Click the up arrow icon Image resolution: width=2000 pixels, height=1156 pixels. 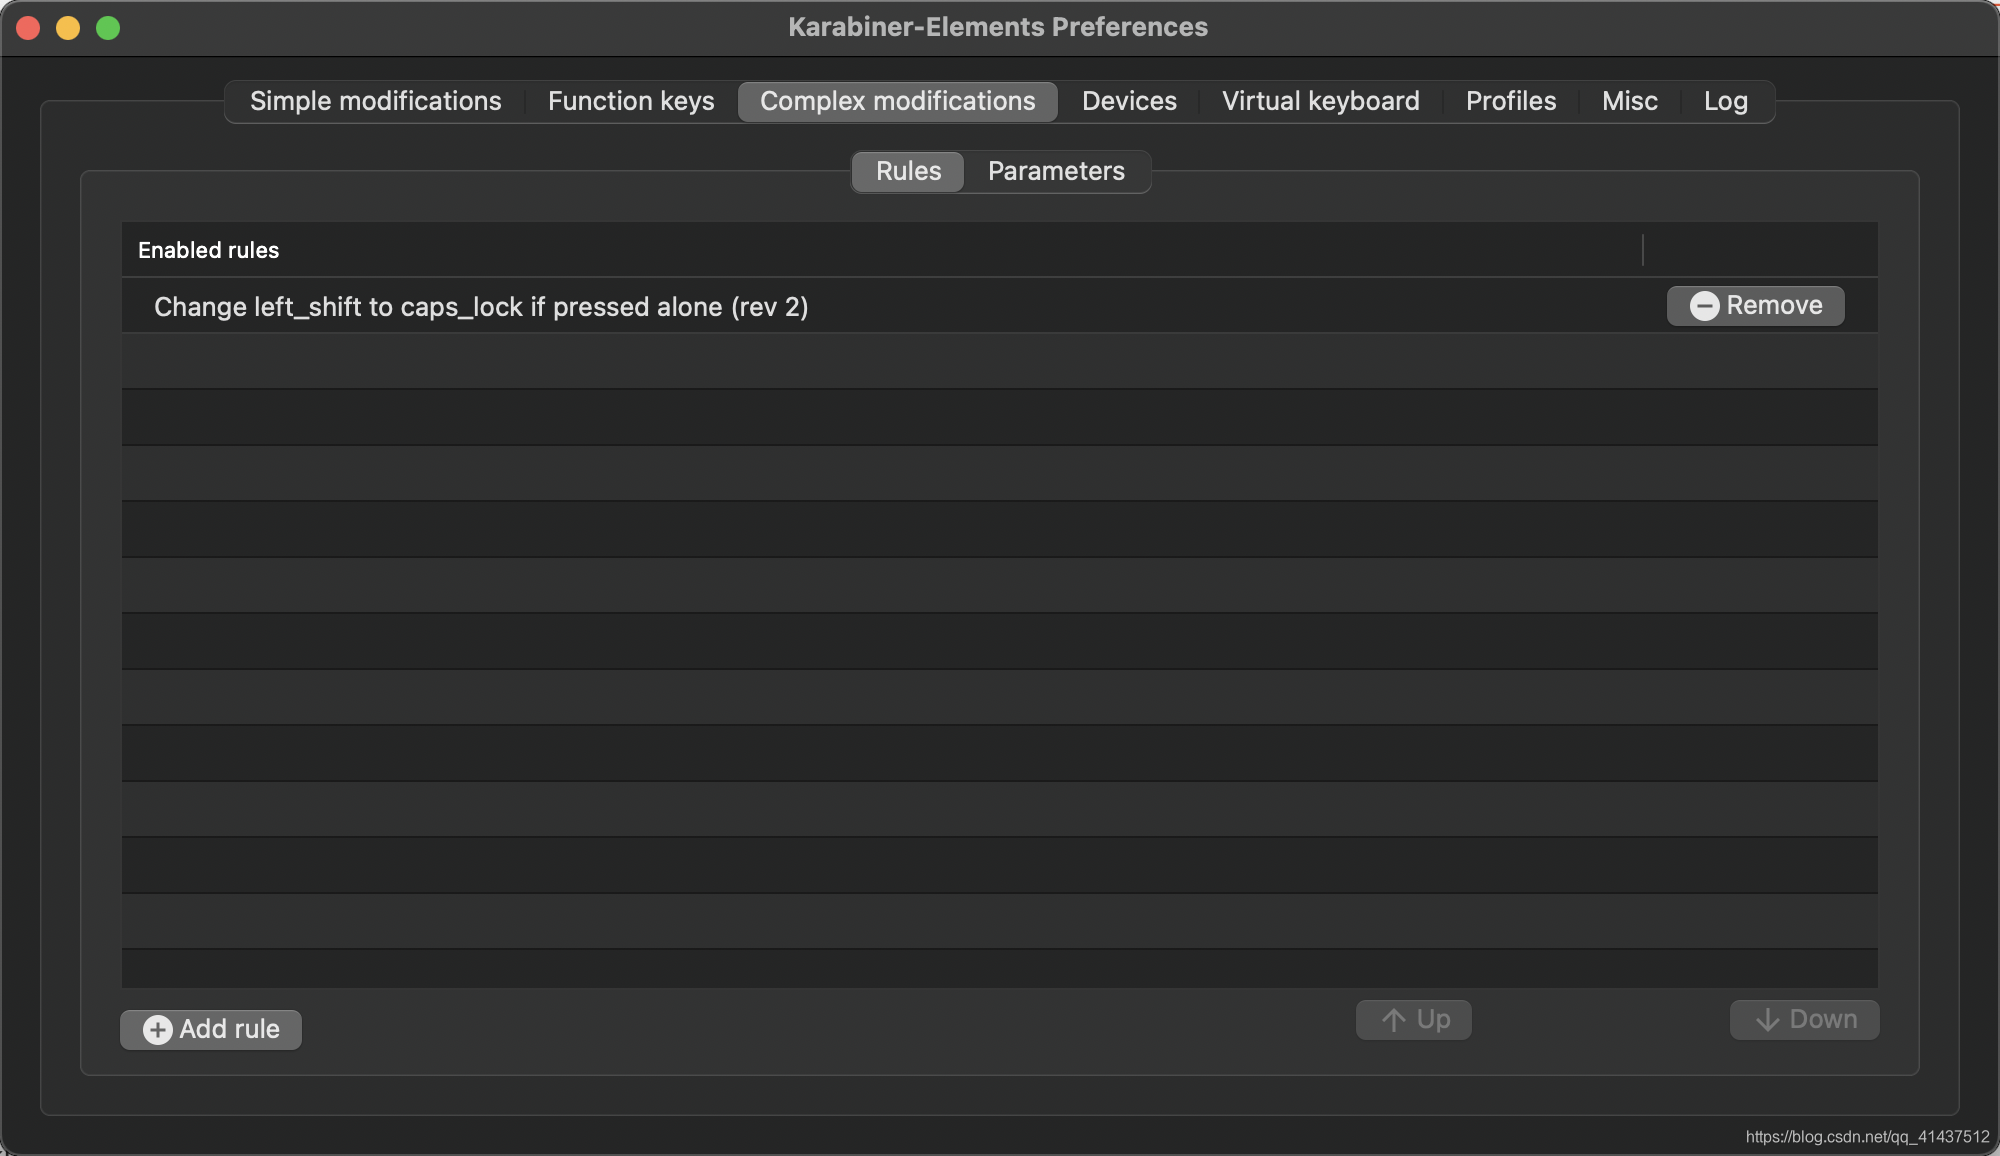click(x=1394, y=1020)
